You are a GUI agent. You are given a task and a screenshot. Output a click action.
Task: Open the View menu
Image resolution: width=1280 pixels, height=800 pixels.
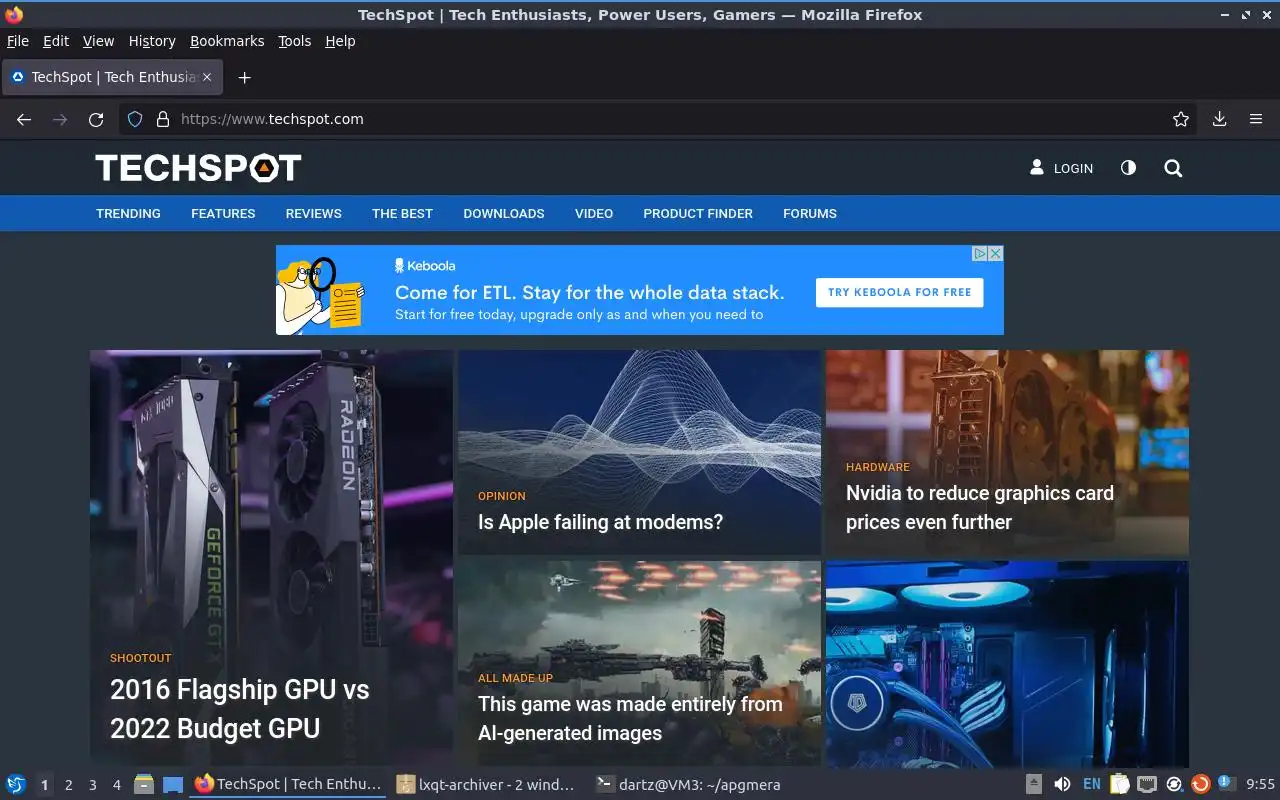pos(98,41)
